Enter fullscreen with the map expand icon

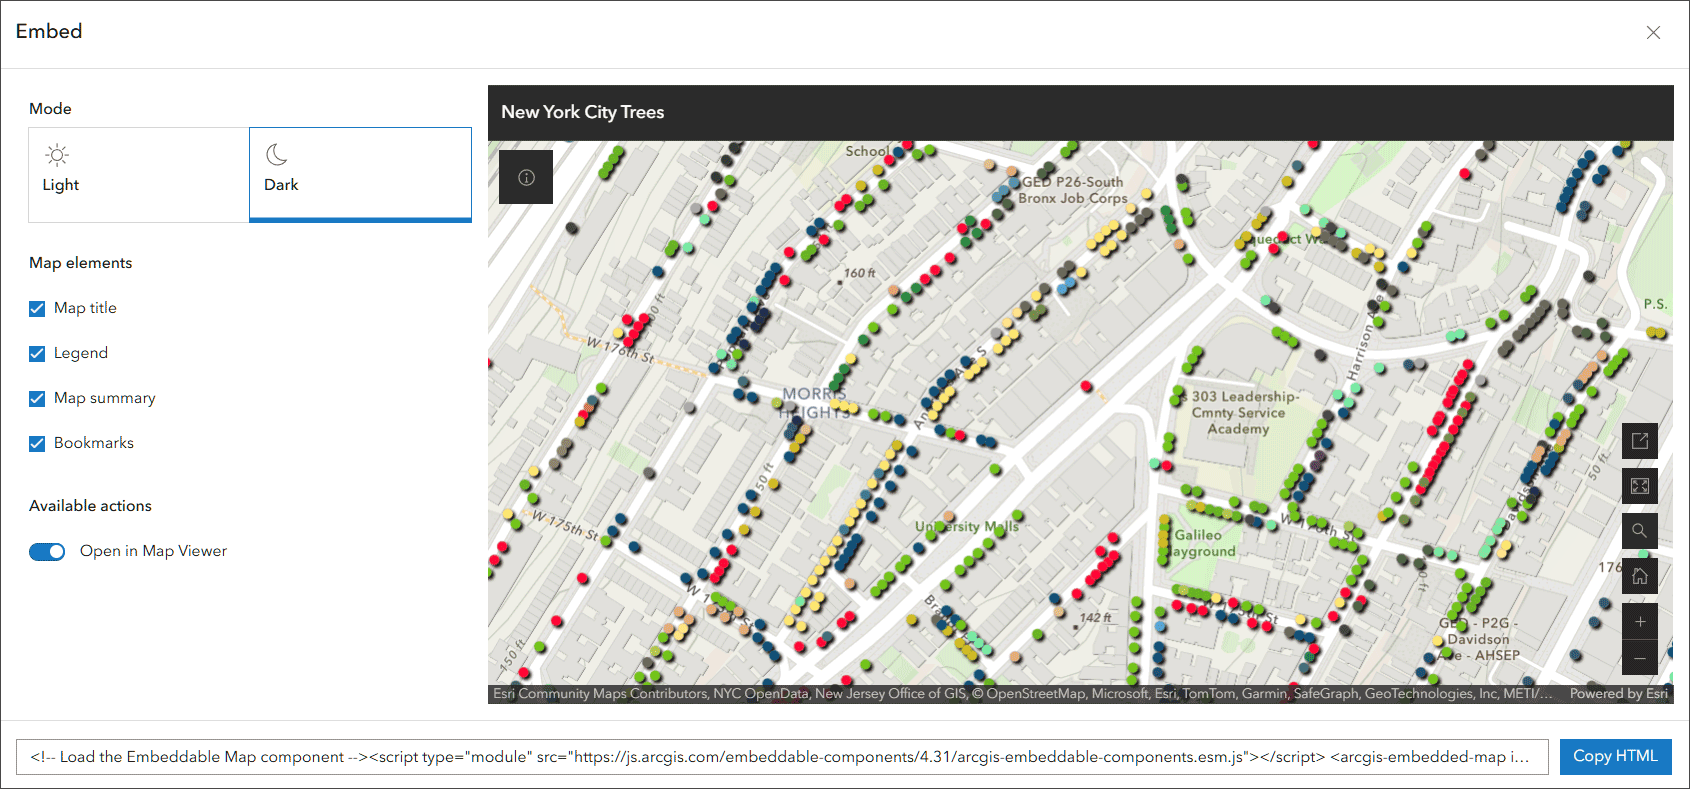tap(1640, 486)
